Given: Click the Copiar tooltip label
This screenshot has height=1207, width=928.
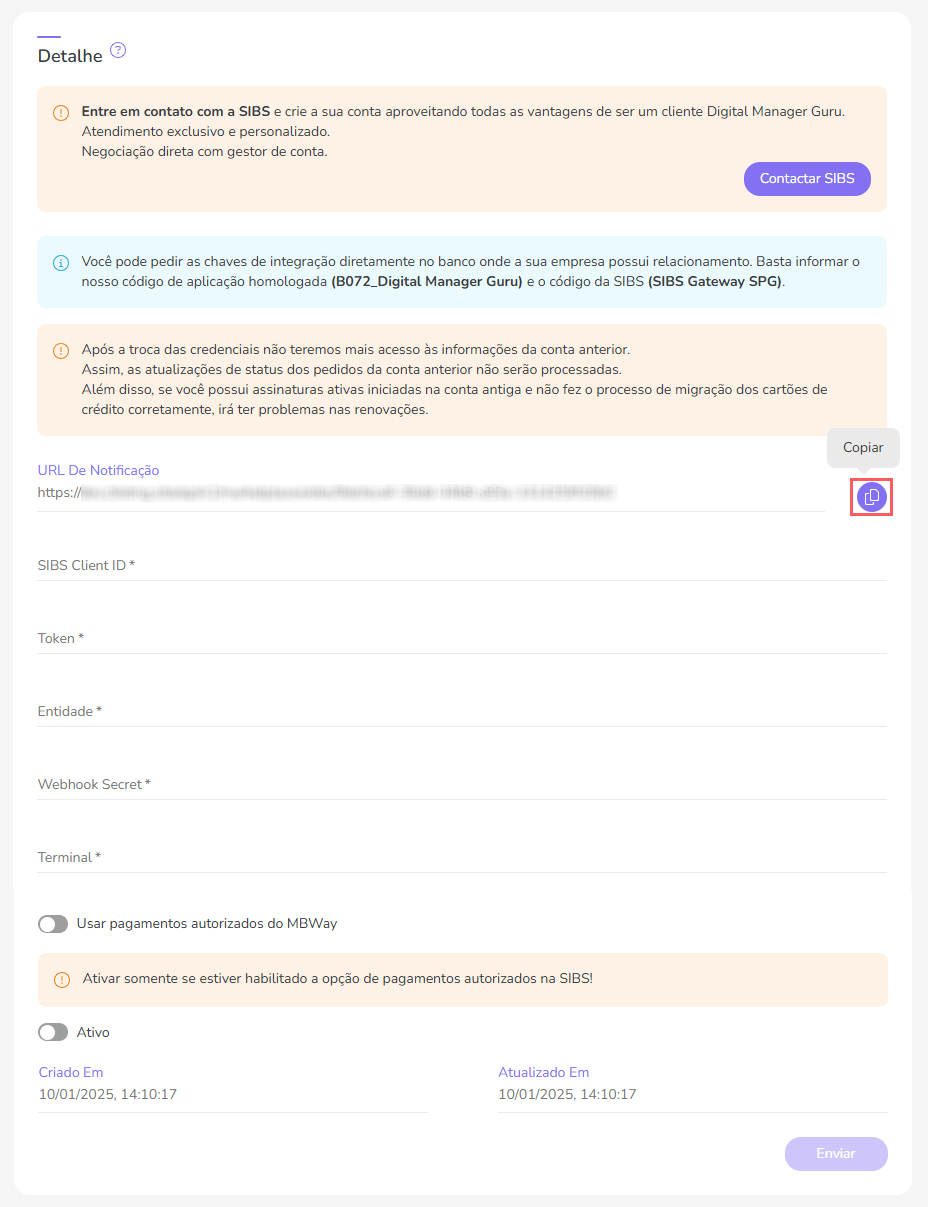Looking at the screenshot, I should point(861,448).
